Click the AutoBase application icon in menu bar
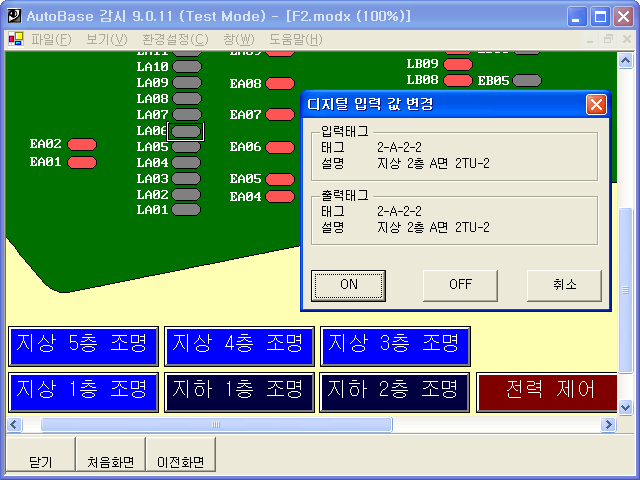Viewport: 640px width, 480px height. click(16, 40)
